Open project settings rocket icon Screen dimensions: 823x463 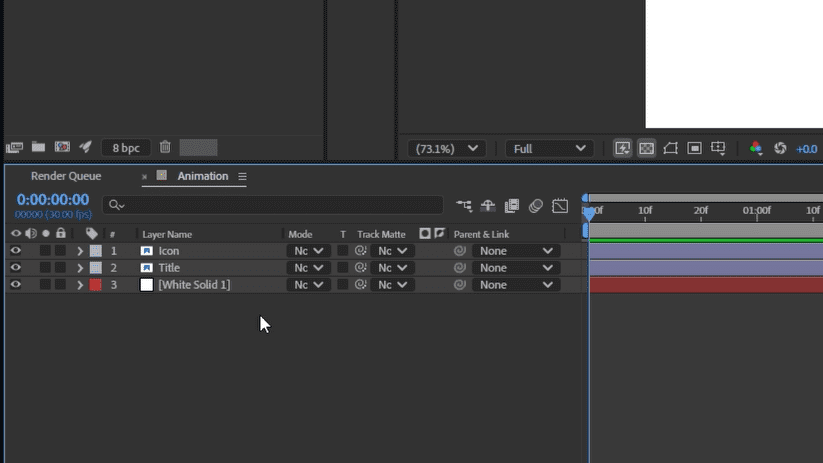click(86, 147)
